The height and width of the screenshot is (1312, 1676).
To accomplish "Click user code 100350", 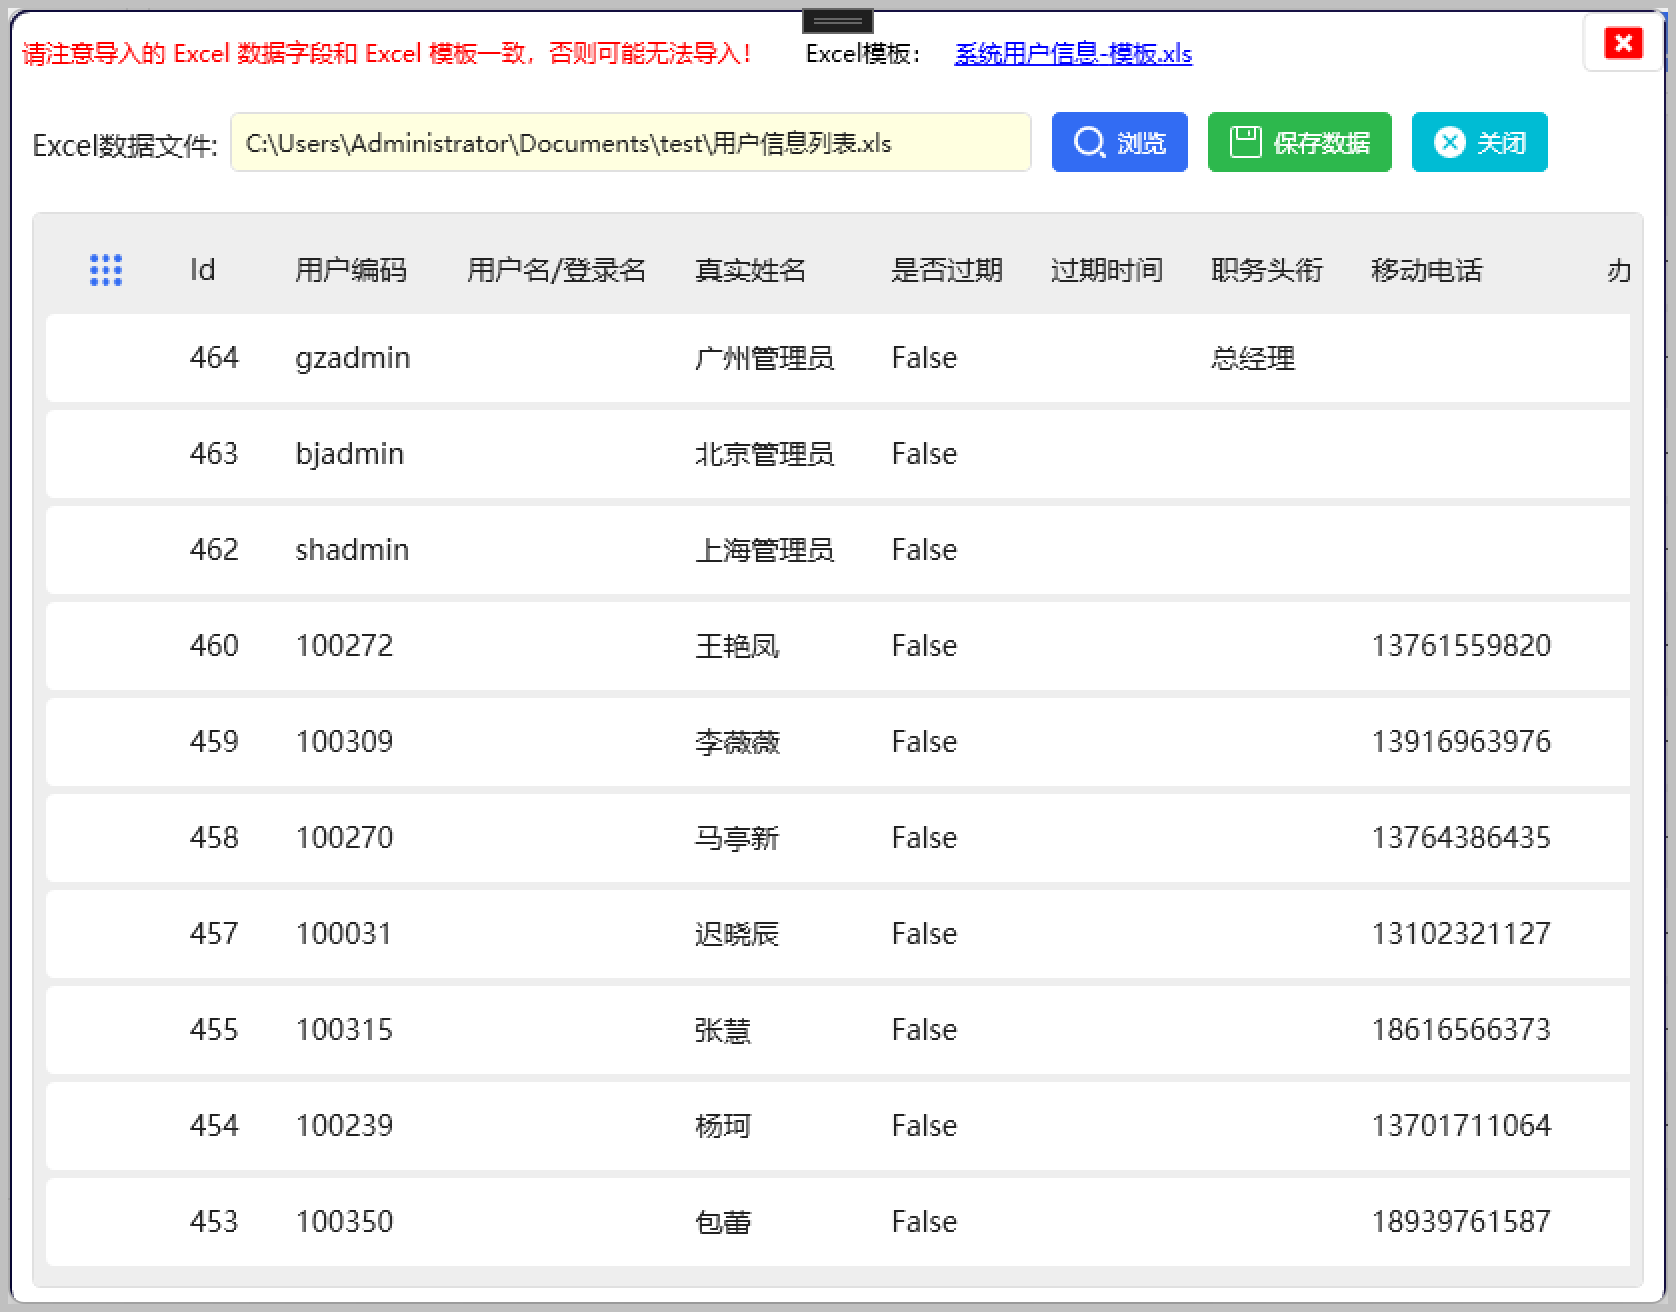I will click(x=344, y=1222).
